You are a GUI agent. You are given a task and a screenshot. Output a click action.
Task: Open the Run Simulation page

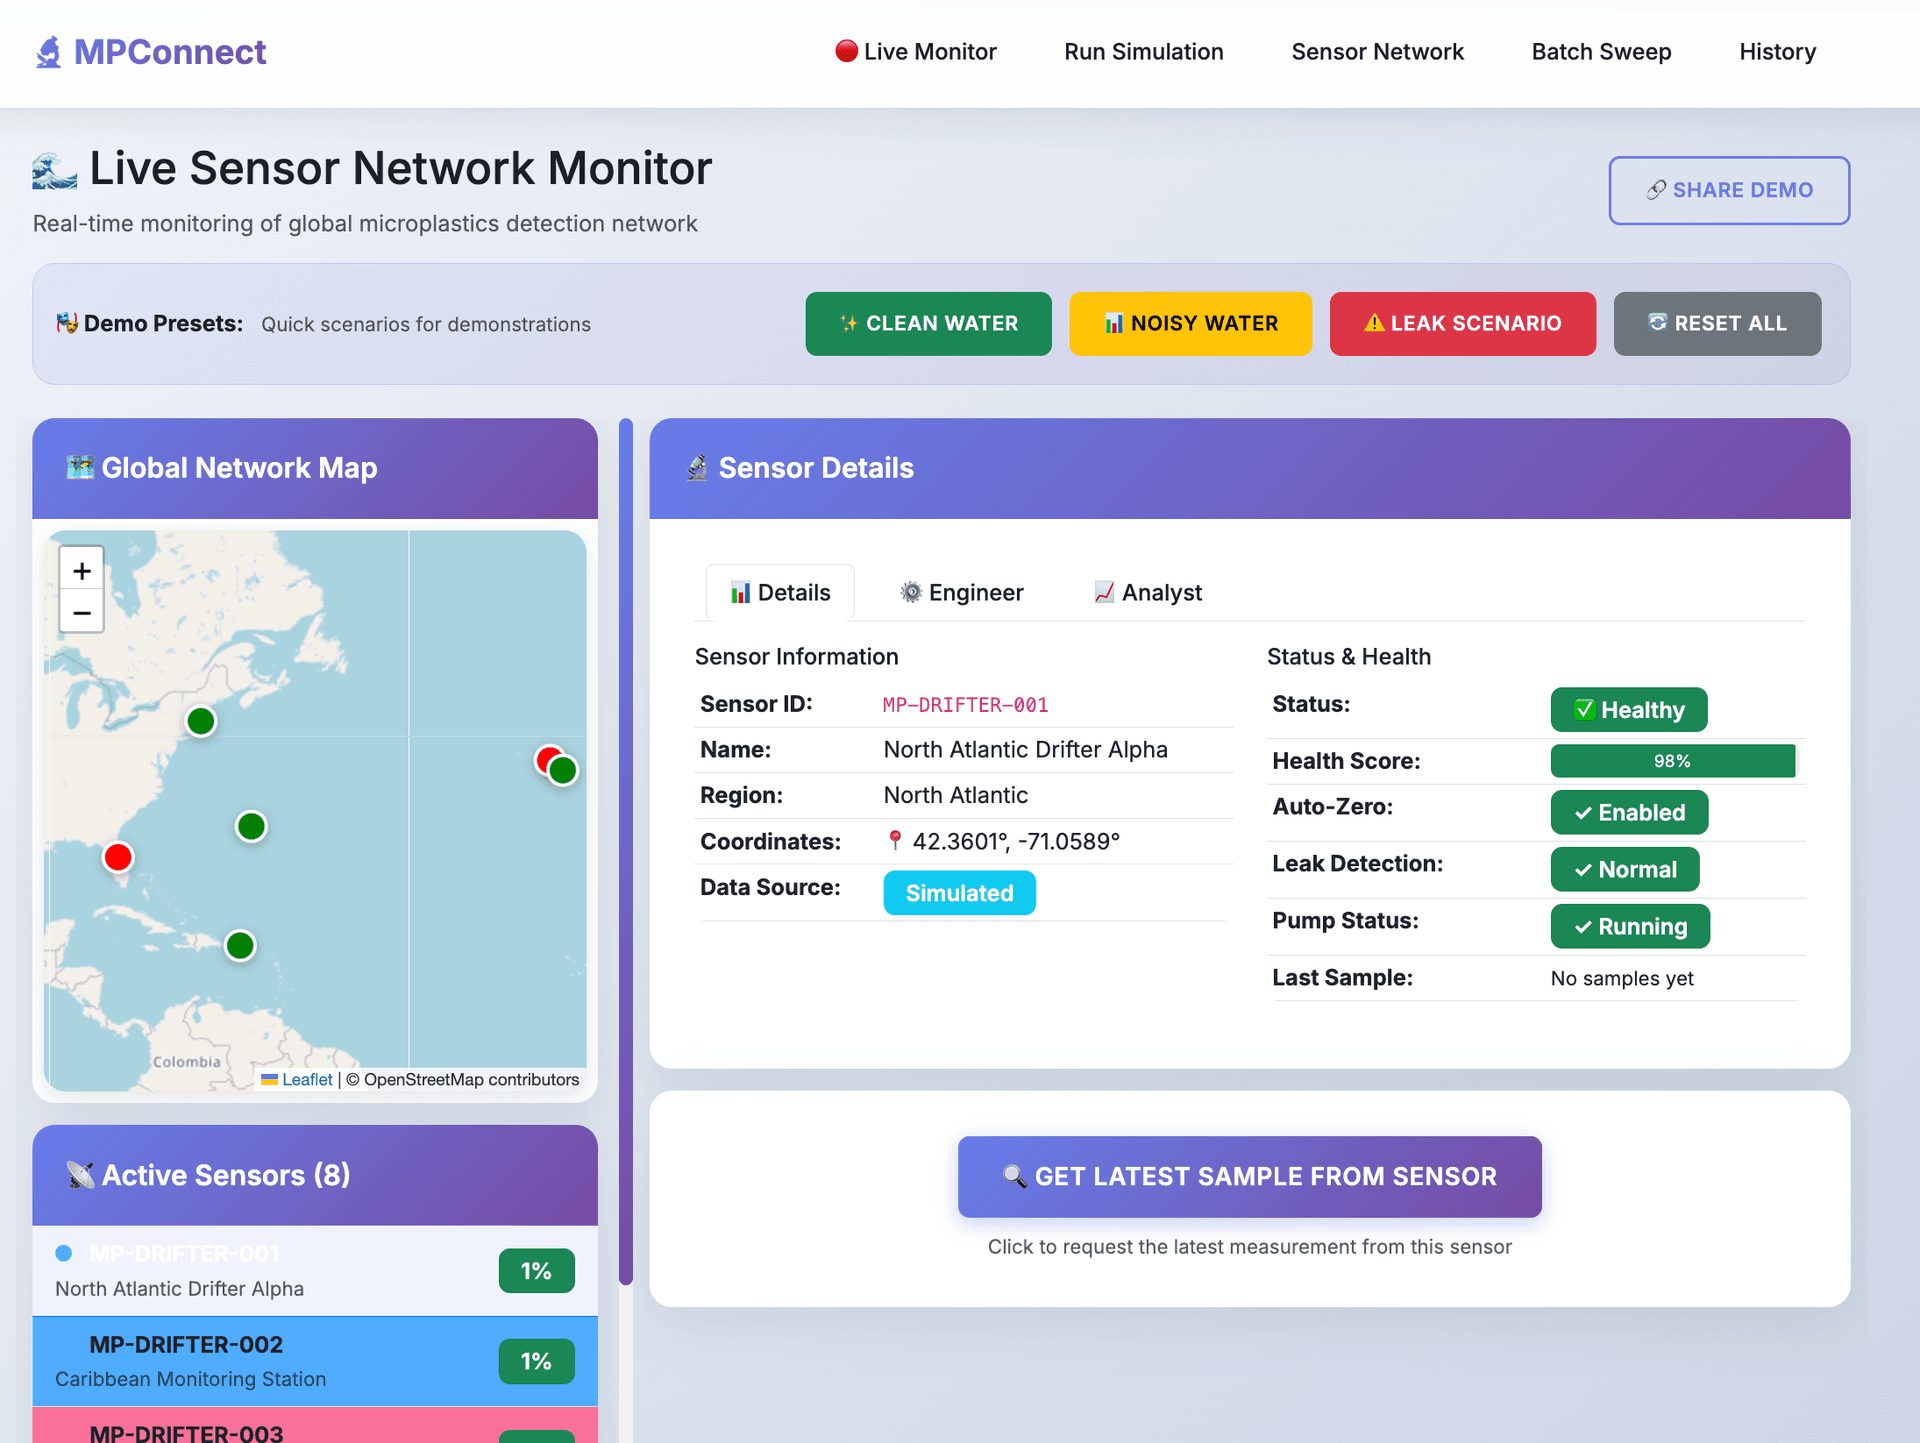(x=1143, y=52)
